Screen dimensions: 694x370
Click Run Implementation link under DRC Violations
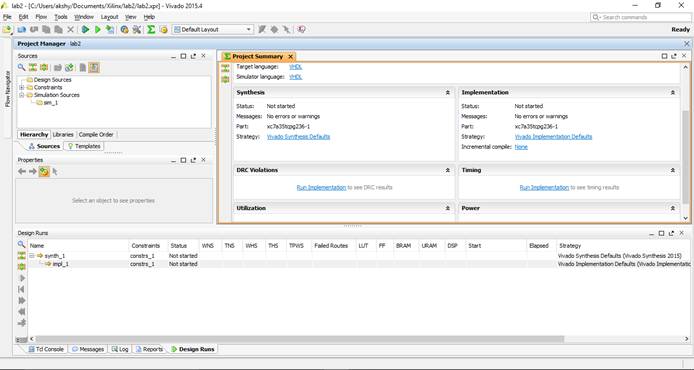point(321,188)
